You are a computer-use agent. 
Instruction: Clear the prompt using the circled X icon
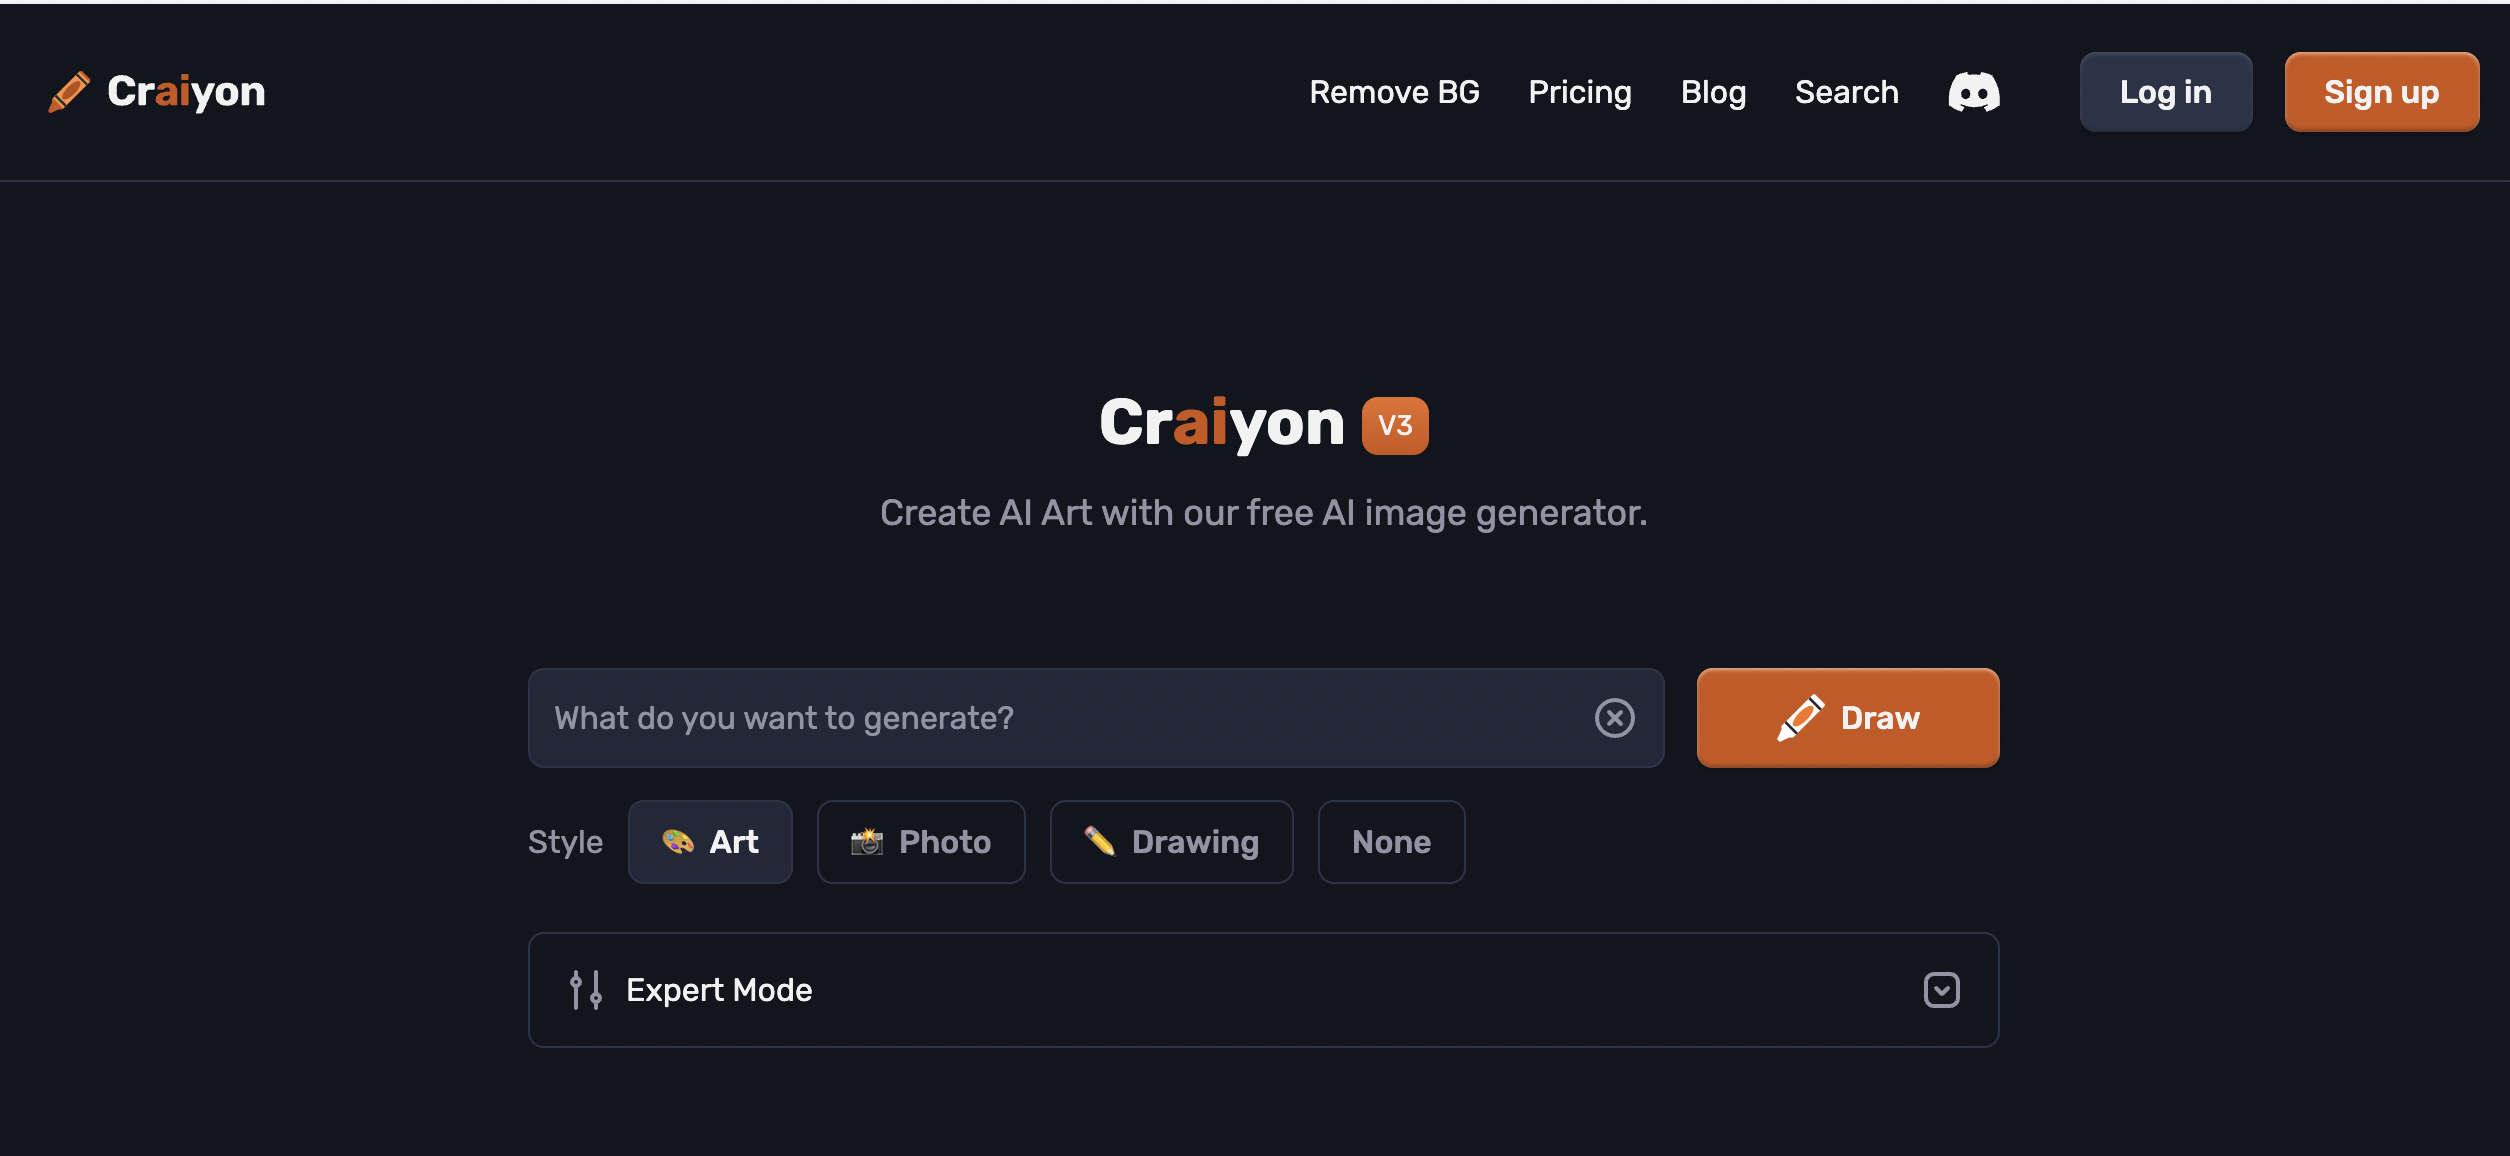pos(1614,718)
